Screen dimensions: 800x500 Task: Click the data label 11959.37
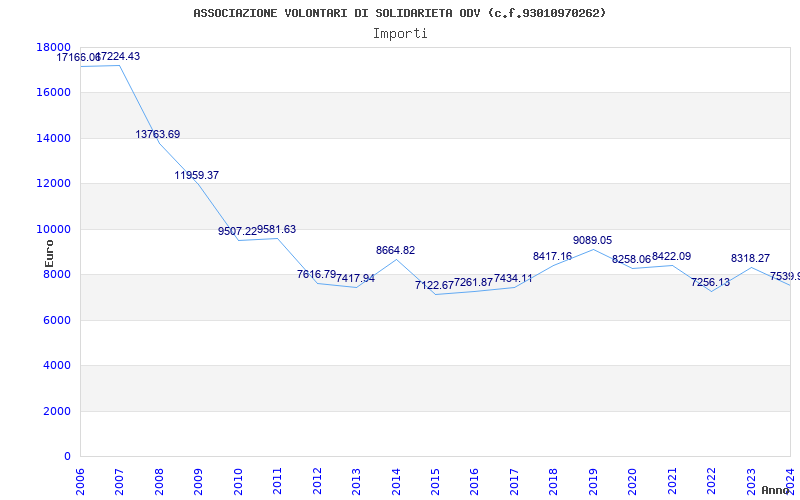[196, 176]
